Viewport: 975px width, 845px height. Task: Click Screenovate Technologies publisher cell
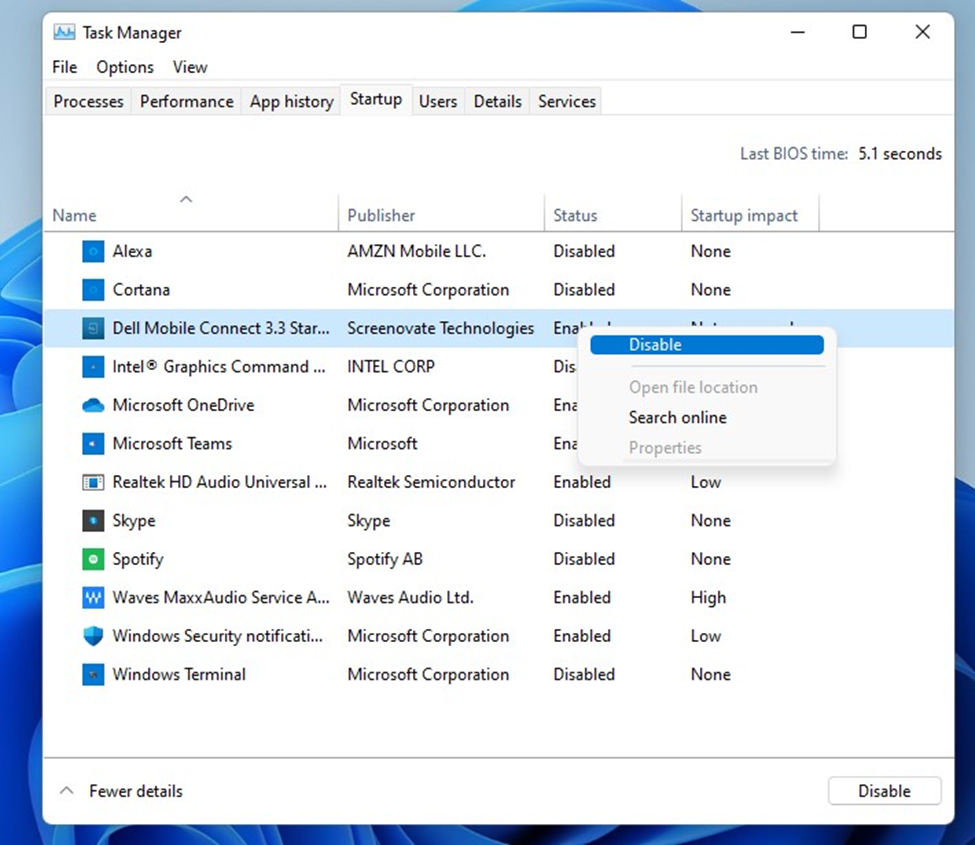(x=440, y=328)
